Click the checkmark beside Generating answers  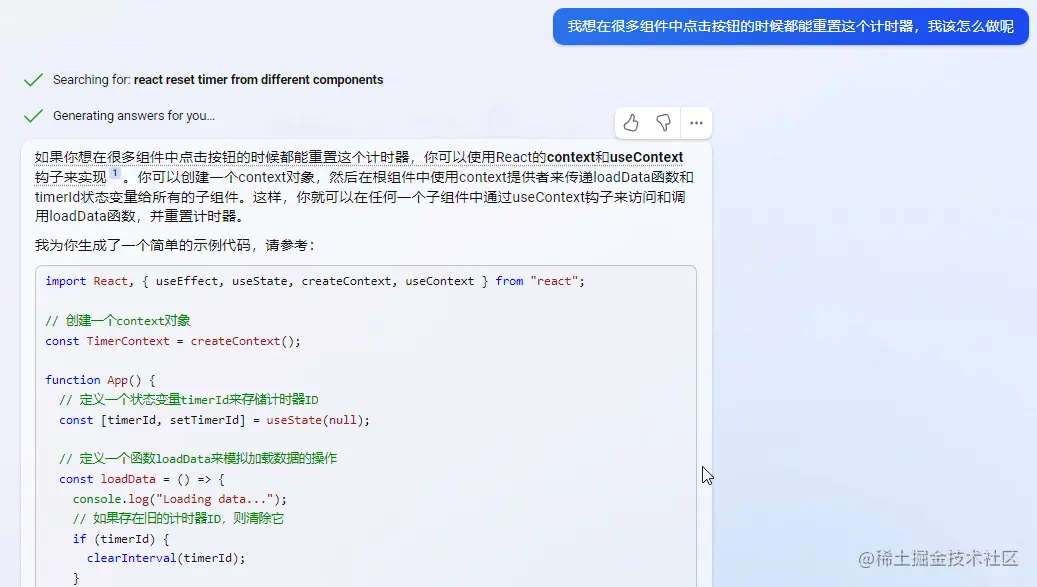(x=33, y=116)
